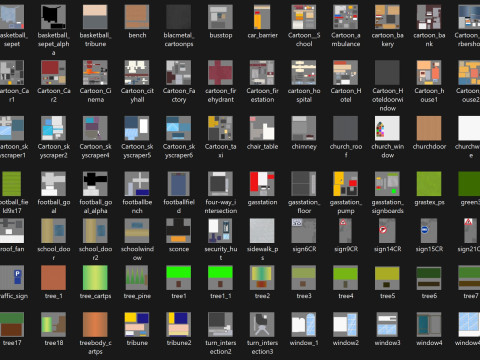Click the Cartoon_house1 texture

pyautogui.click(x=429, y=72)
